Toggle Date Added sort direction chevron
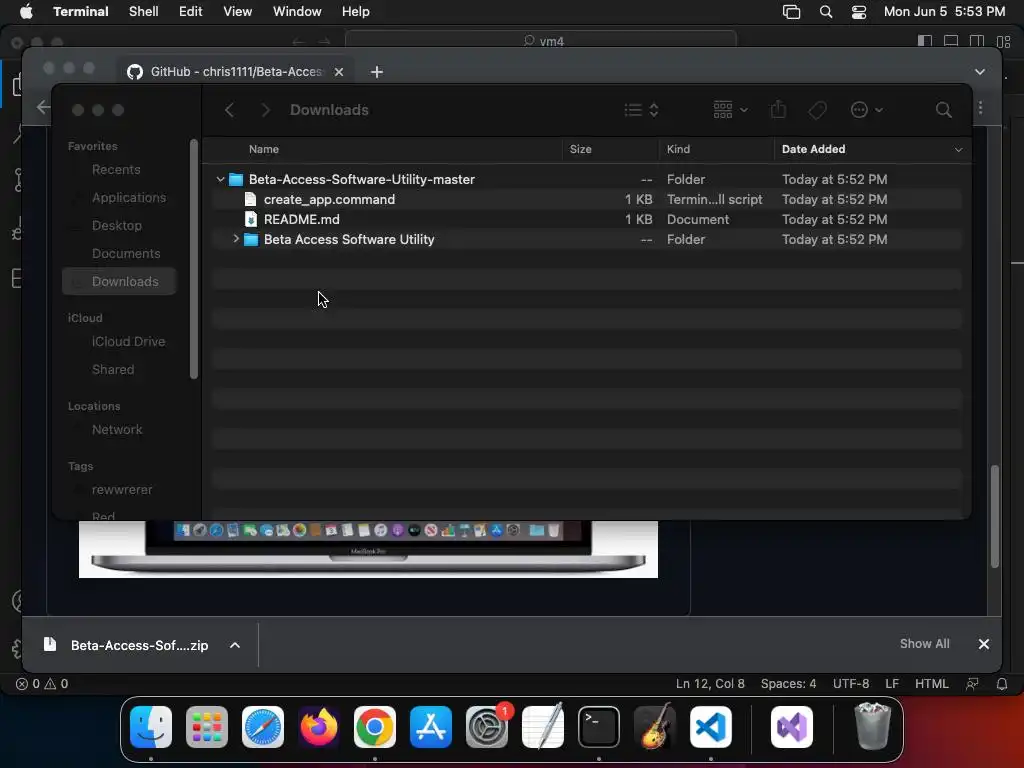 [x=958, y=150]
